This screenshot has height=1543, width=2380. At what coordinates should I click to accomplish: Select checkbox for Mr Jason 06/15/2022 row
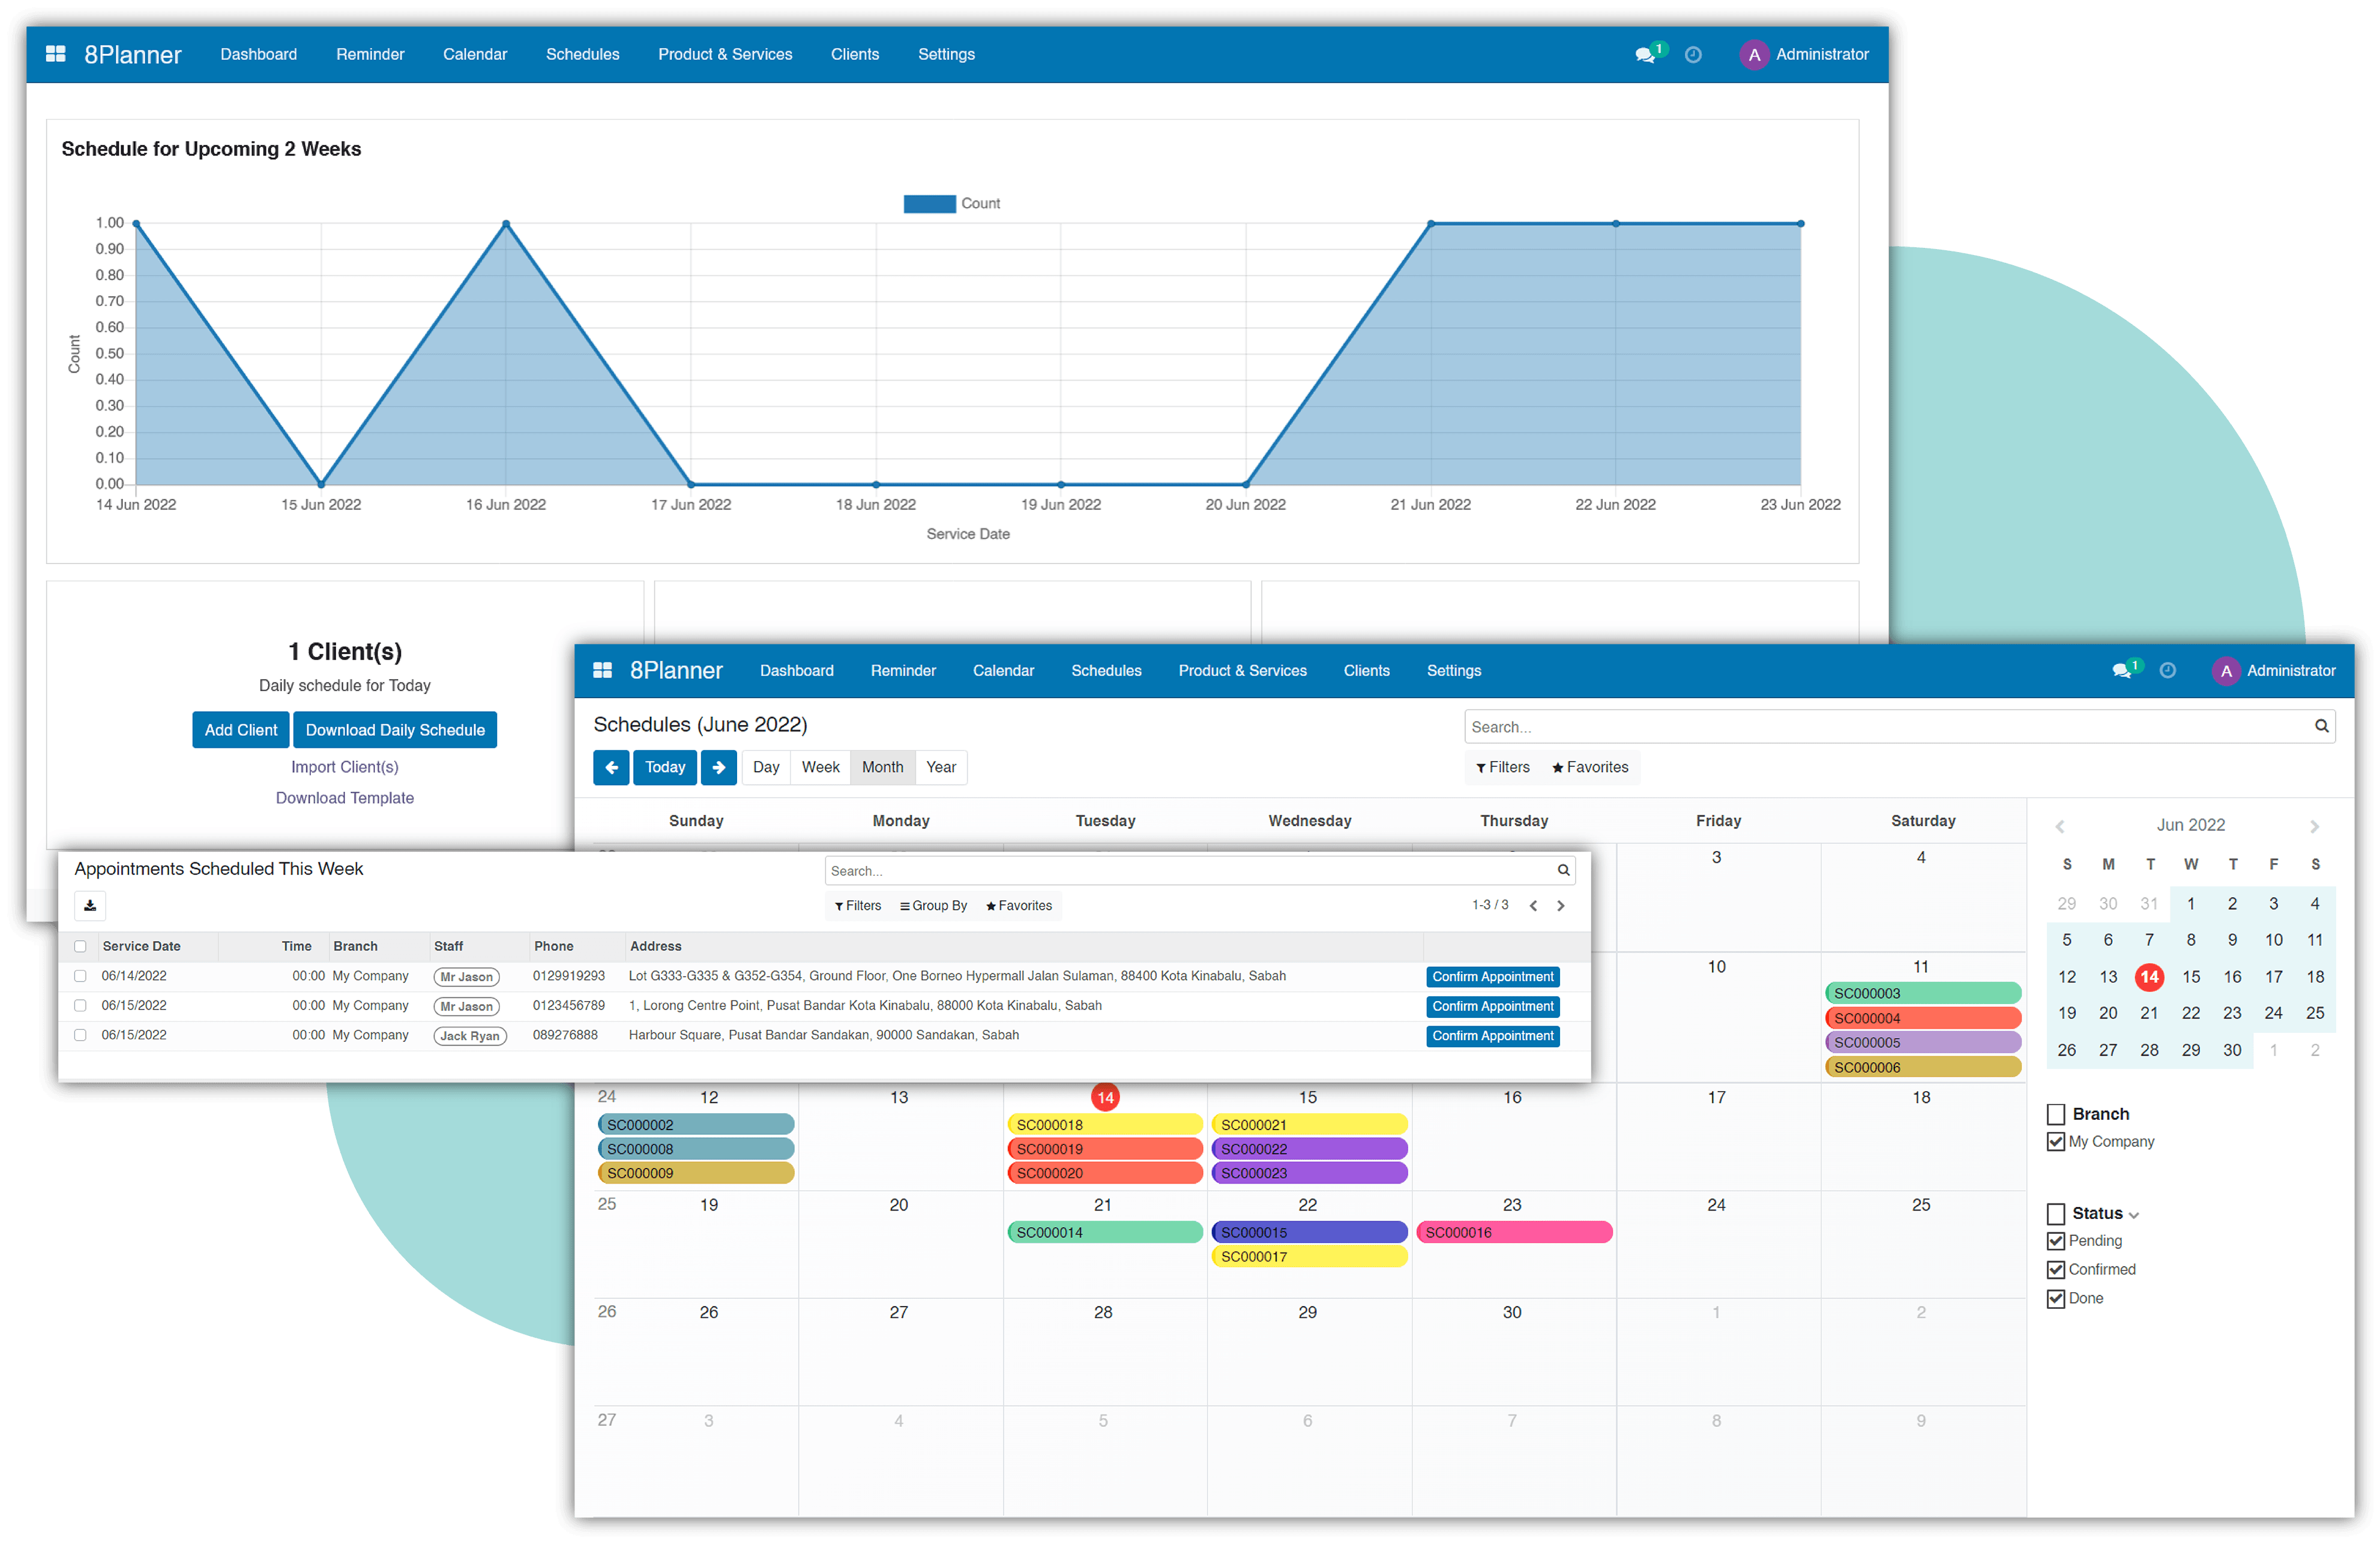click(80, 1006)
